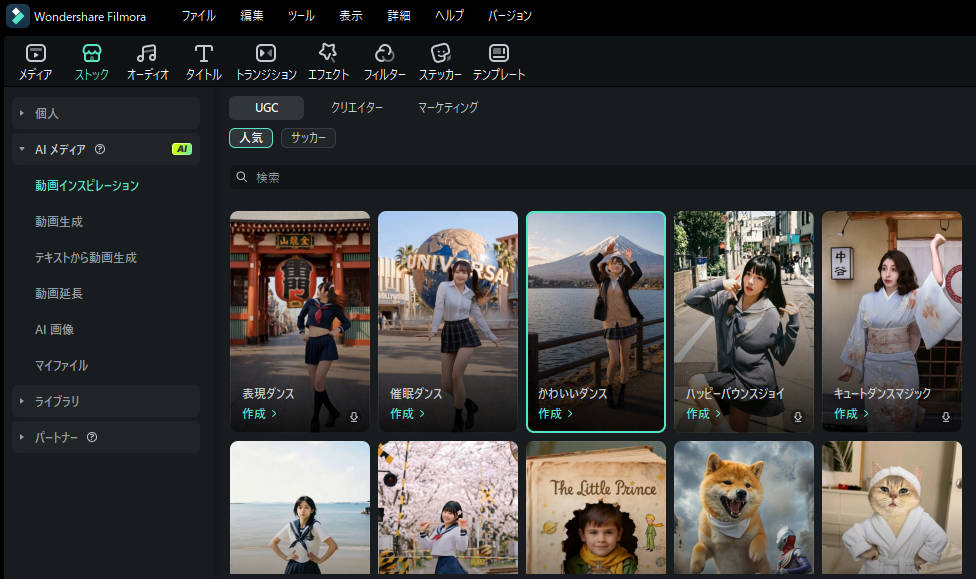
Task: Select 動画インスピレーション in sidebar
Action: pos(87,186)
